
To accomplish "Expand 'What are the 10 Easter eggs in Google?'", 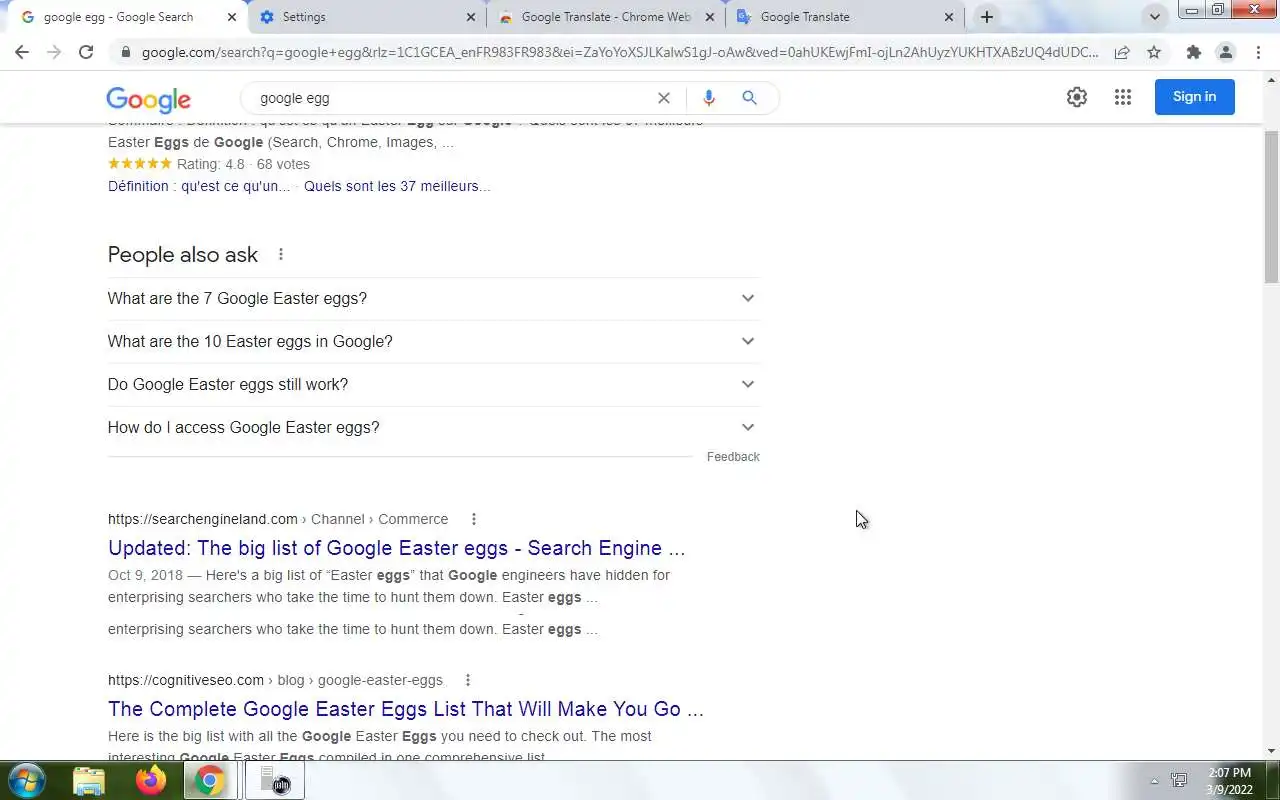I will [x=433, y=341].
